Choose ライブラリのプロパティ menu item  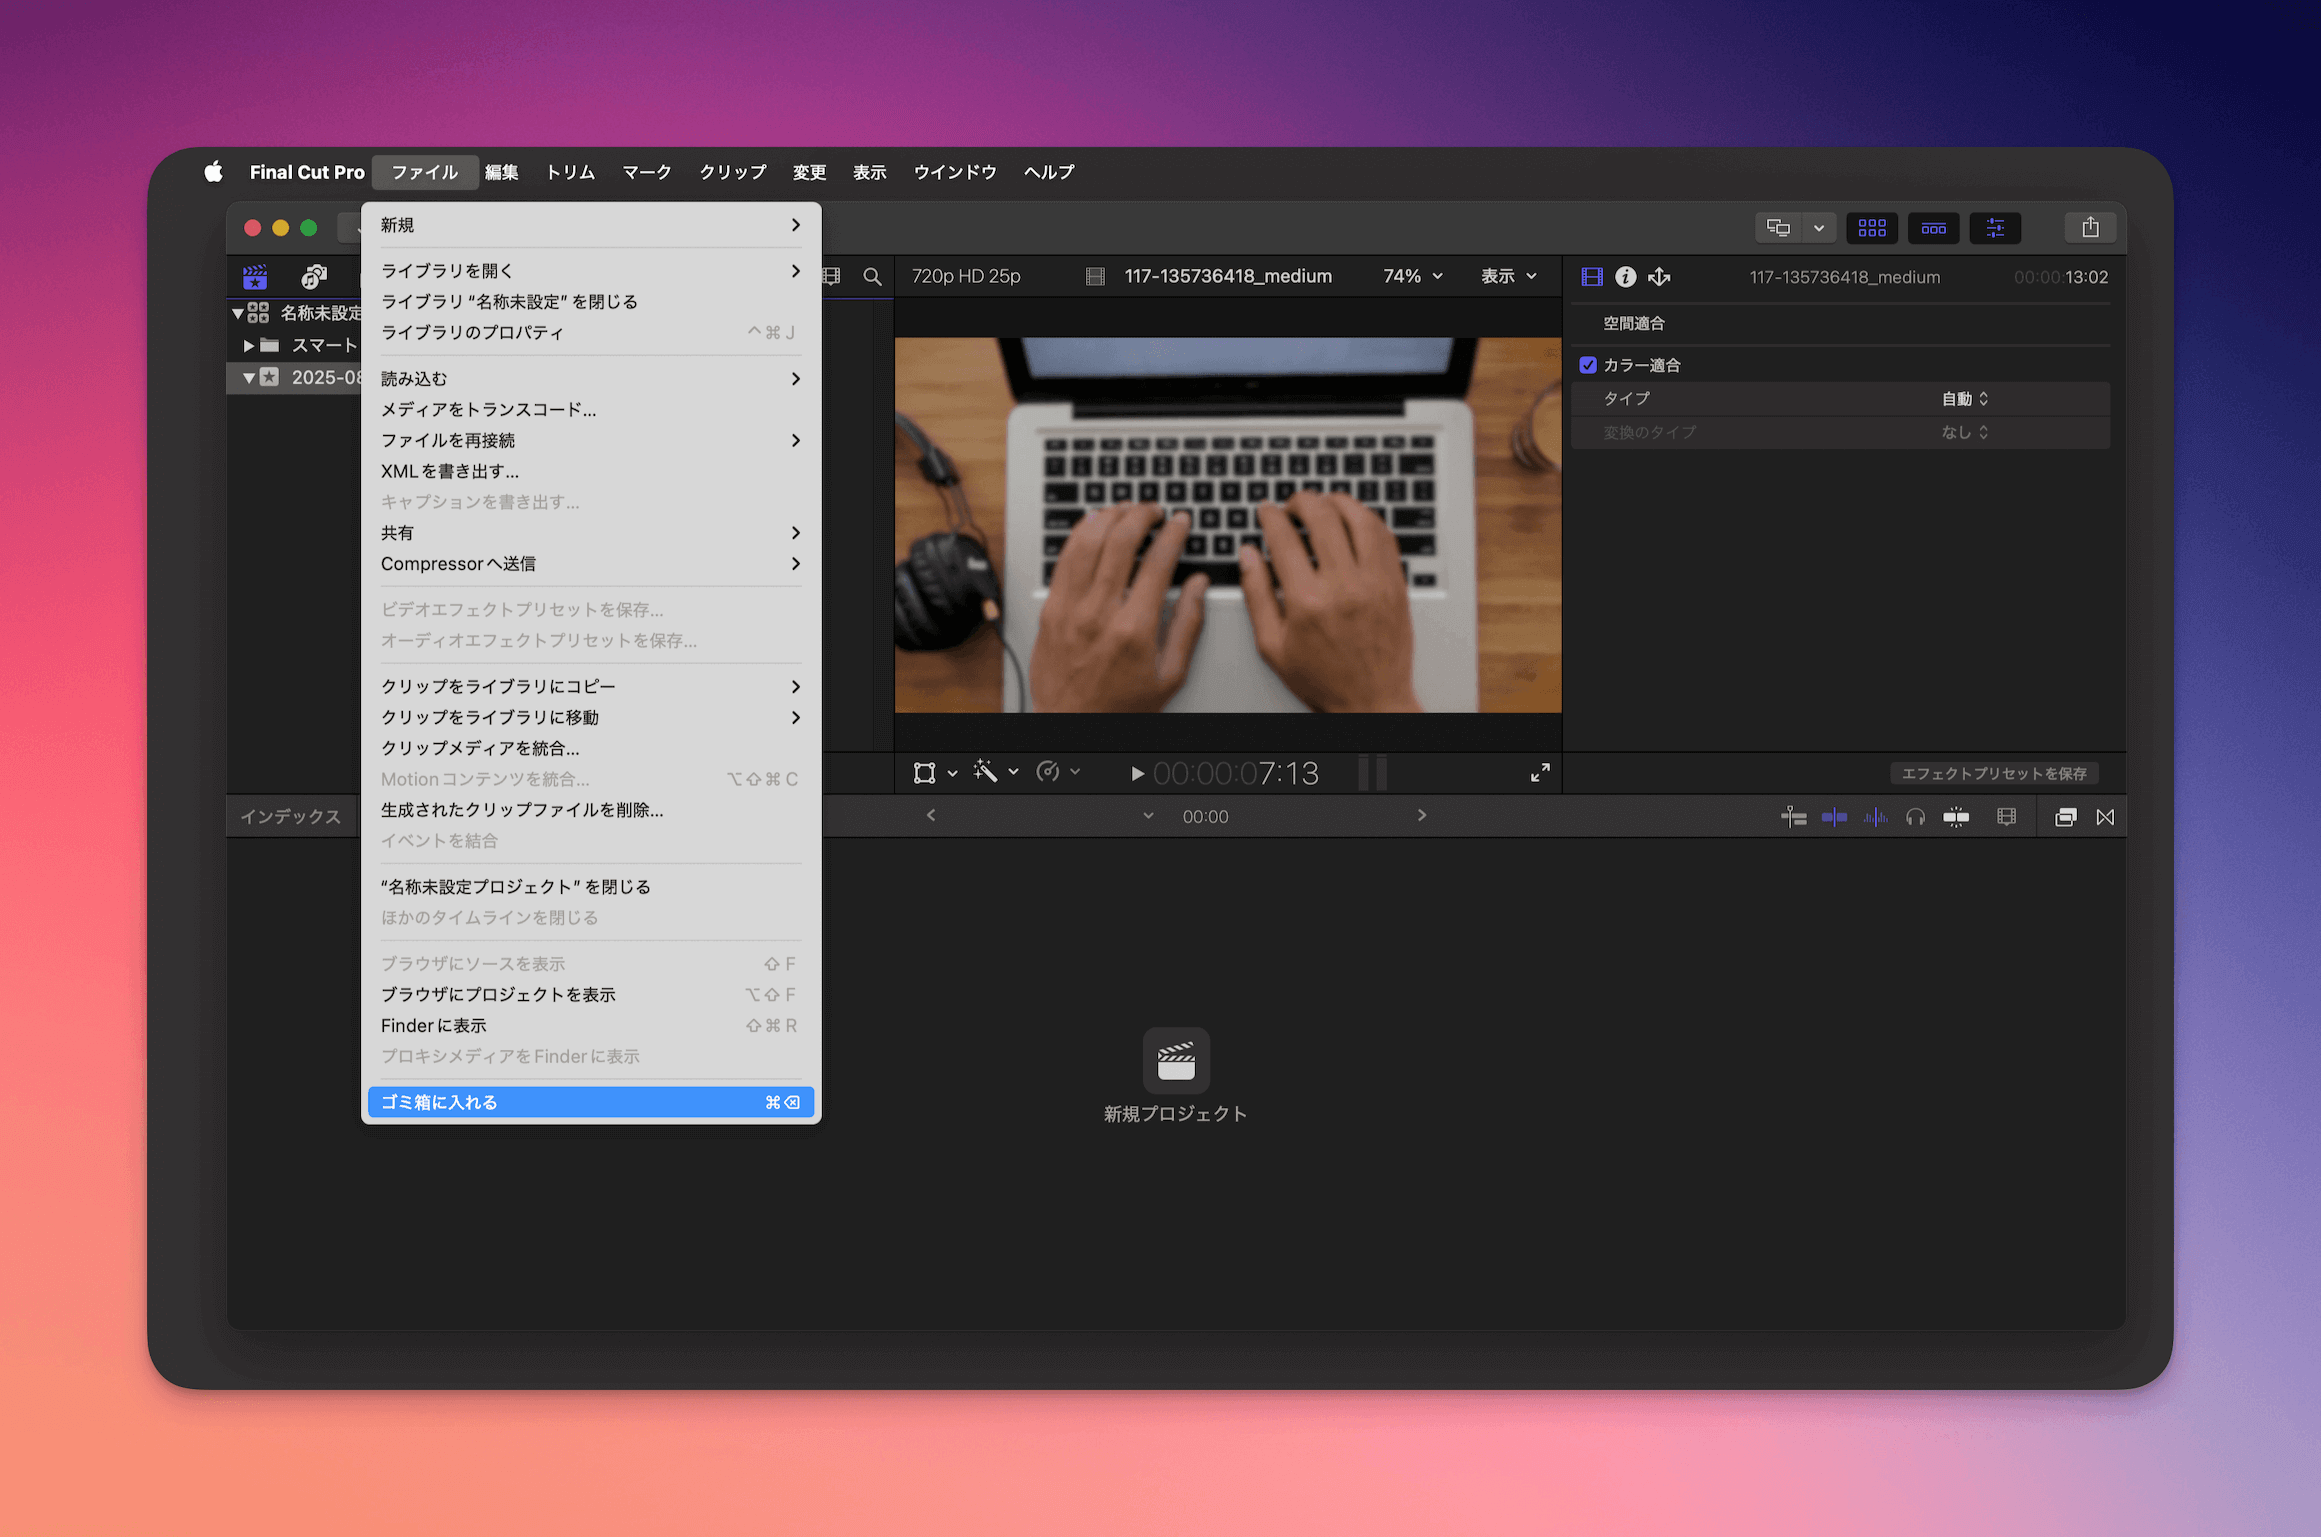pyautogui.click(x=591, y=333)
